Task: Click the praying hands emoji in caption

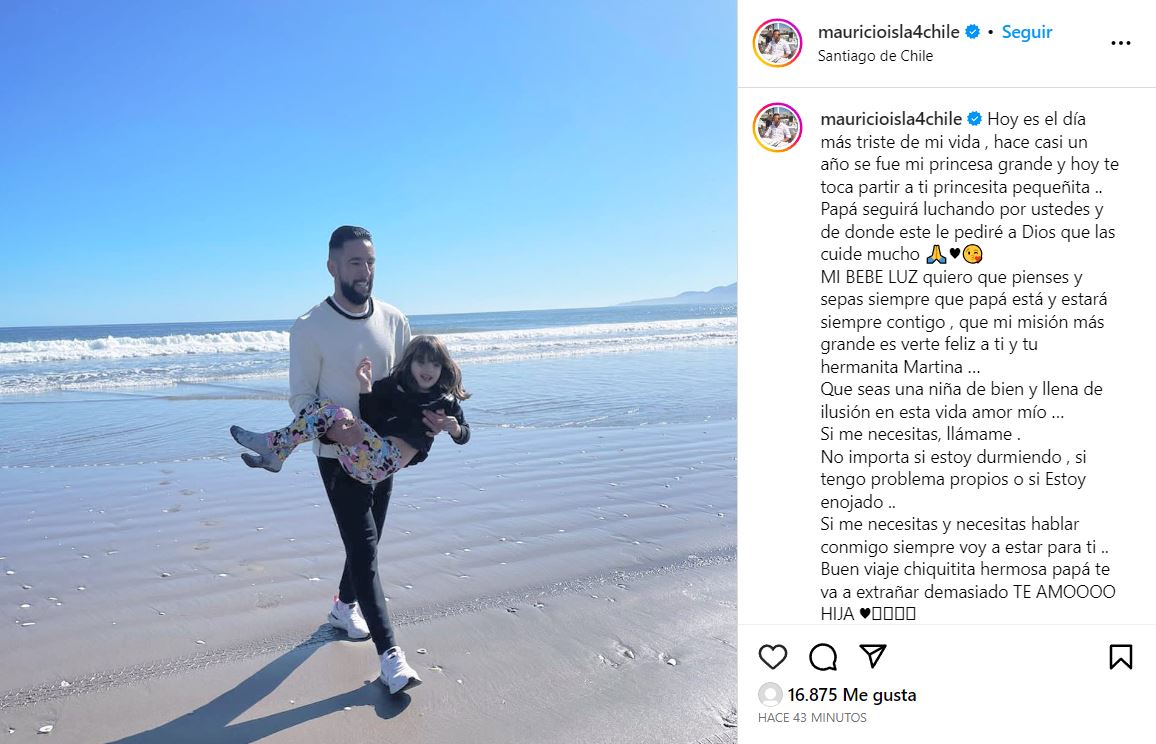Action: click(x=936, y=254)
